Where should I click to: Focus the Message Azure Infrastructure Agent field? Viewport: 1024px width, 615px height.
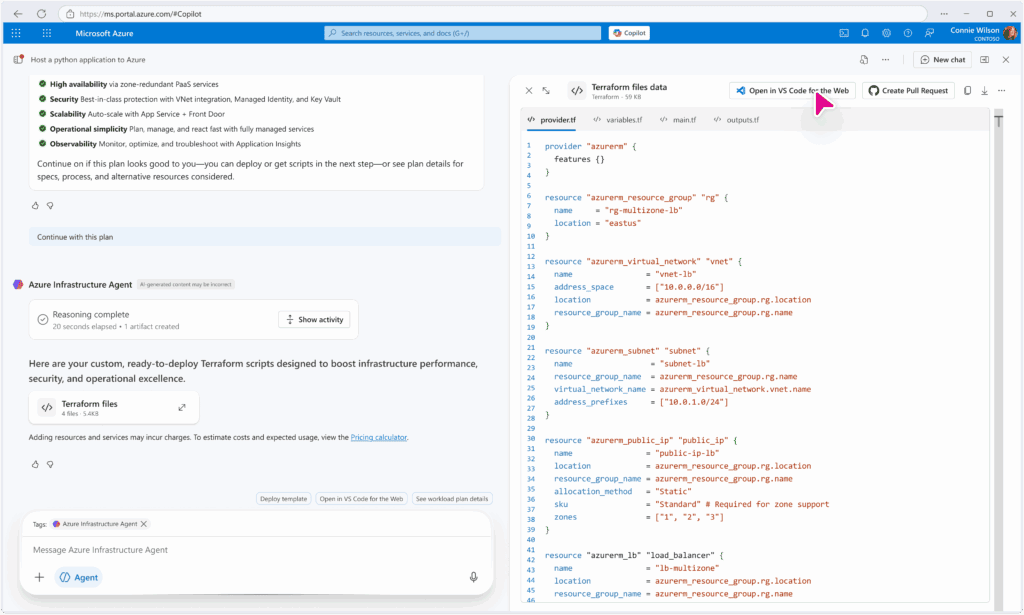[256, 550]
